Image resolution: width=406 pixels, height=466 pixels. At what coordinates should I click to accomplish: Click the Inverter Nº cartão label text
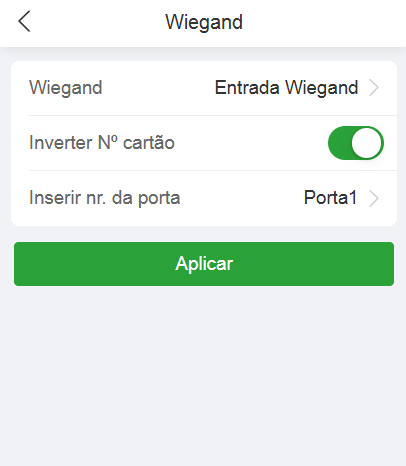point(102,143)
